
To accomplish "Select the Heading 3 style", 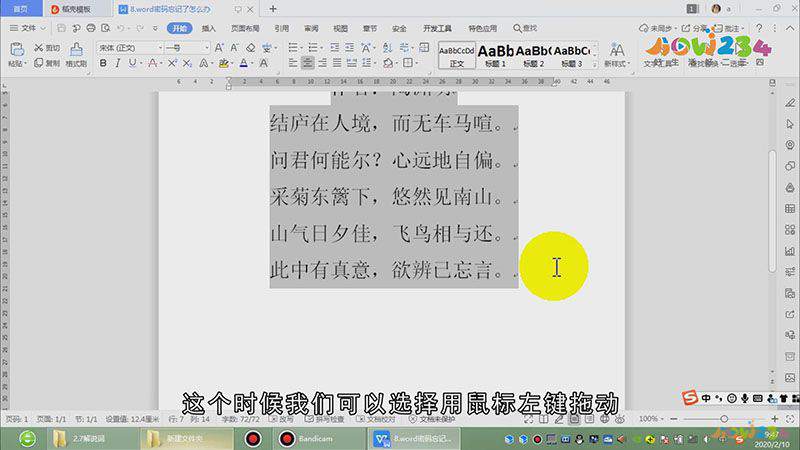I will point(571,55).
